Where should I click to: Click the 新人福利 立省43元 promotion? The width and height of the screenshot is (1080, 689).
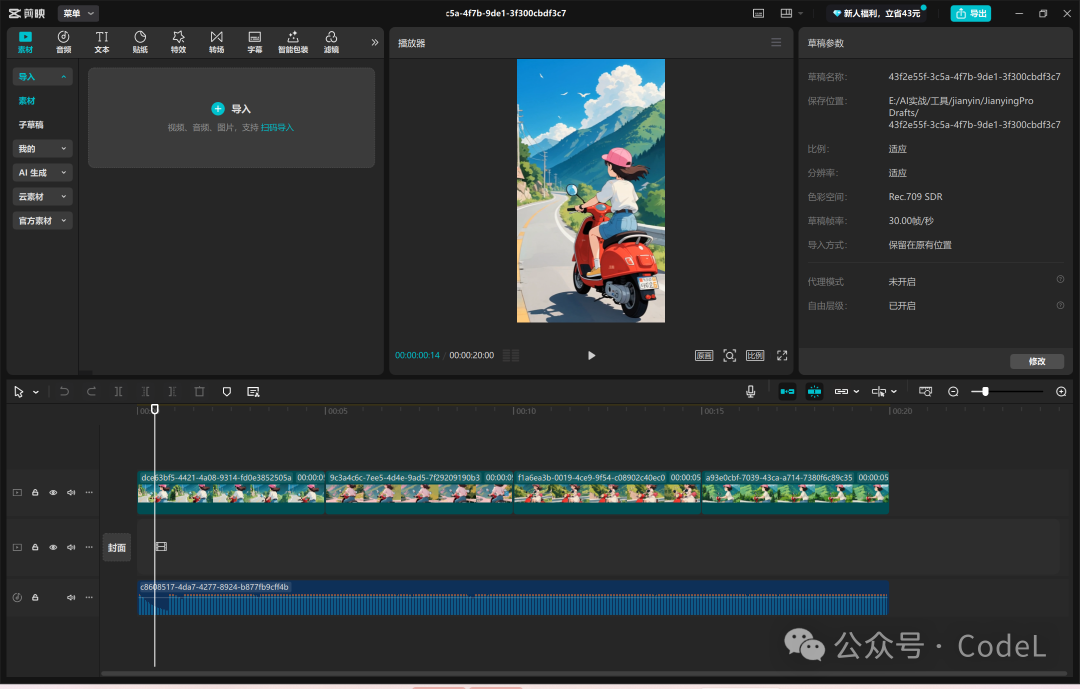point(877,13)
